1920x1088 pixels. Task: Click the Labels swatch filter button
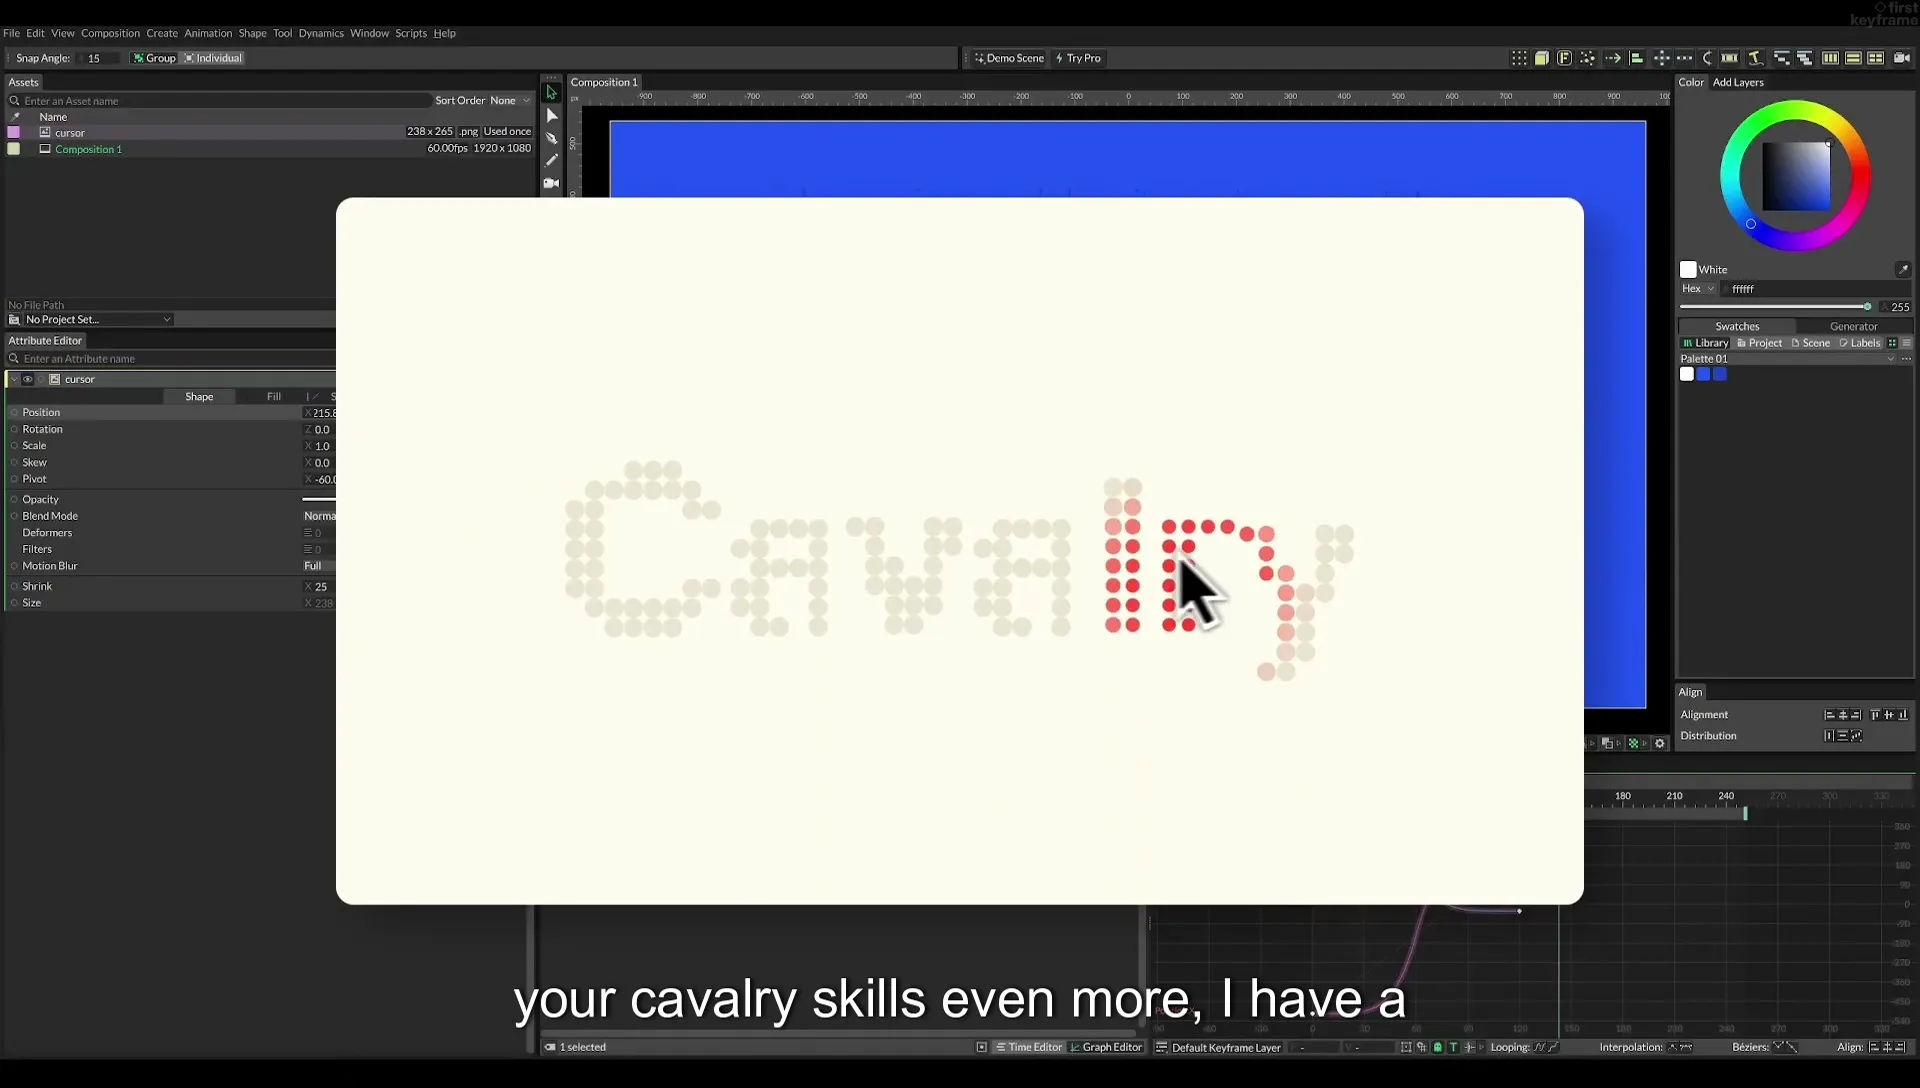coord(1860,343)
